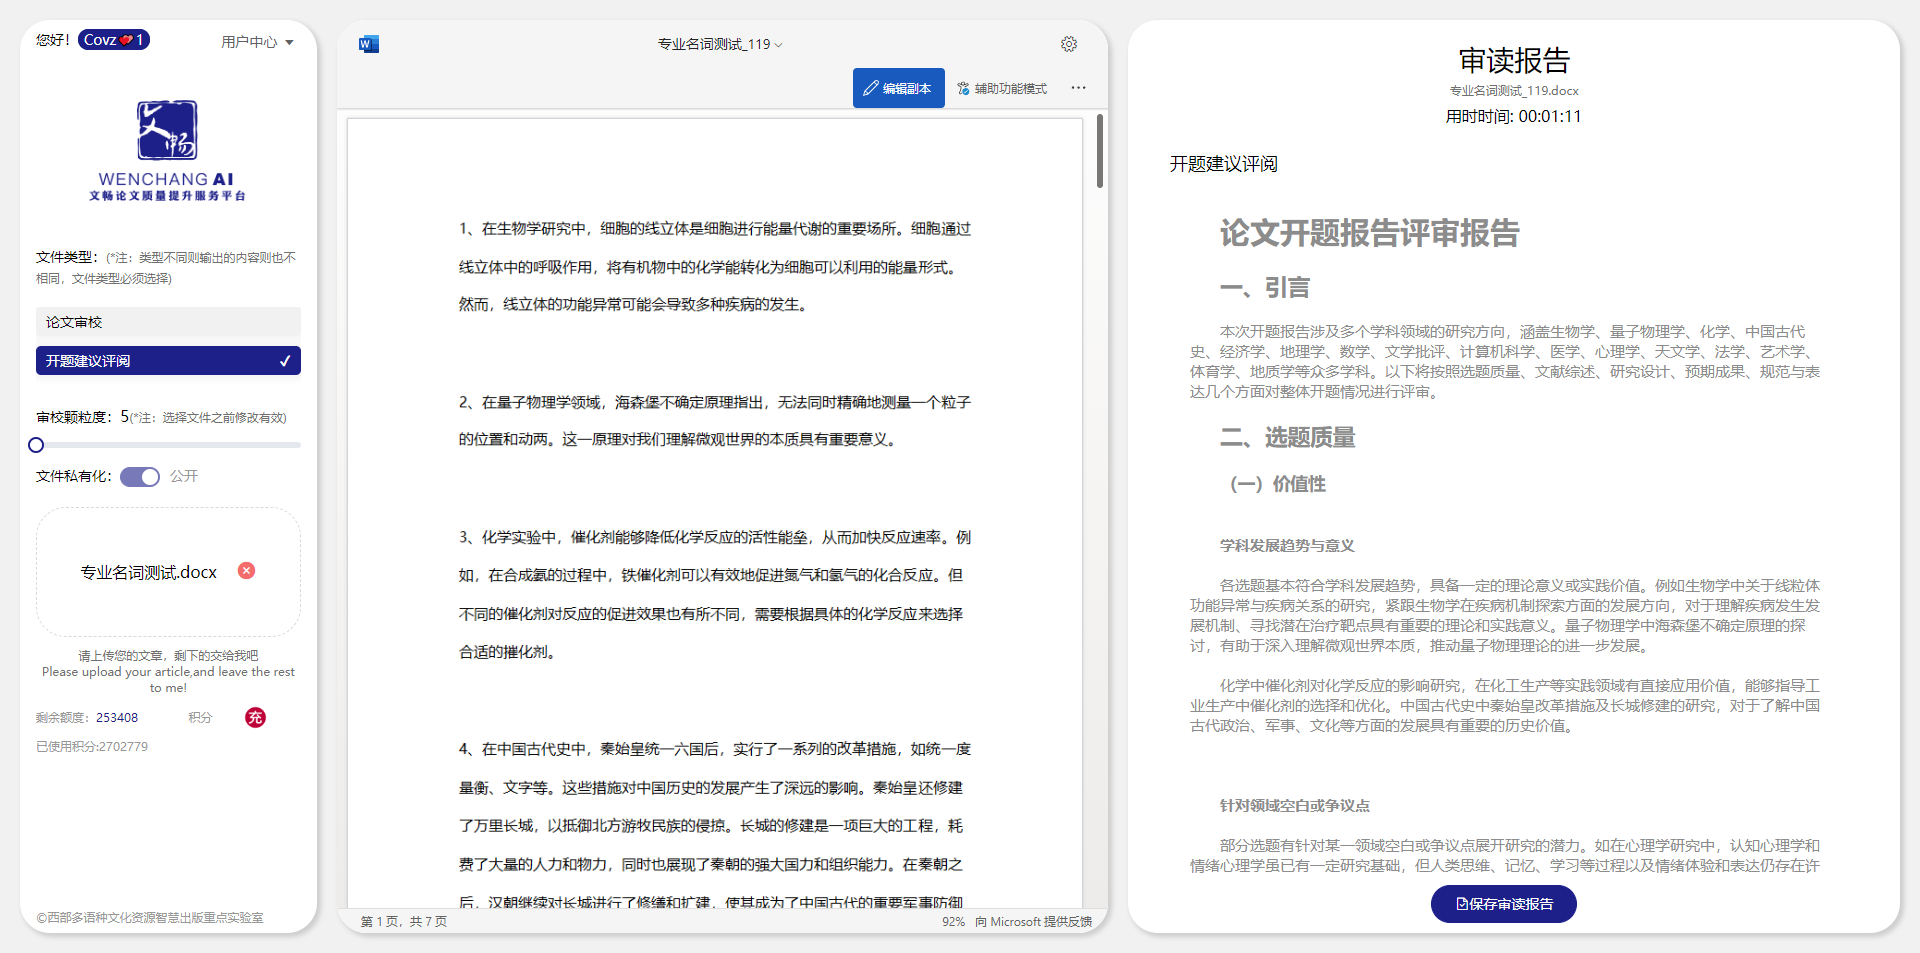The image size is (1920, 953).
Task: Click the document vertical scrollbar
Action: point(1100,151)
